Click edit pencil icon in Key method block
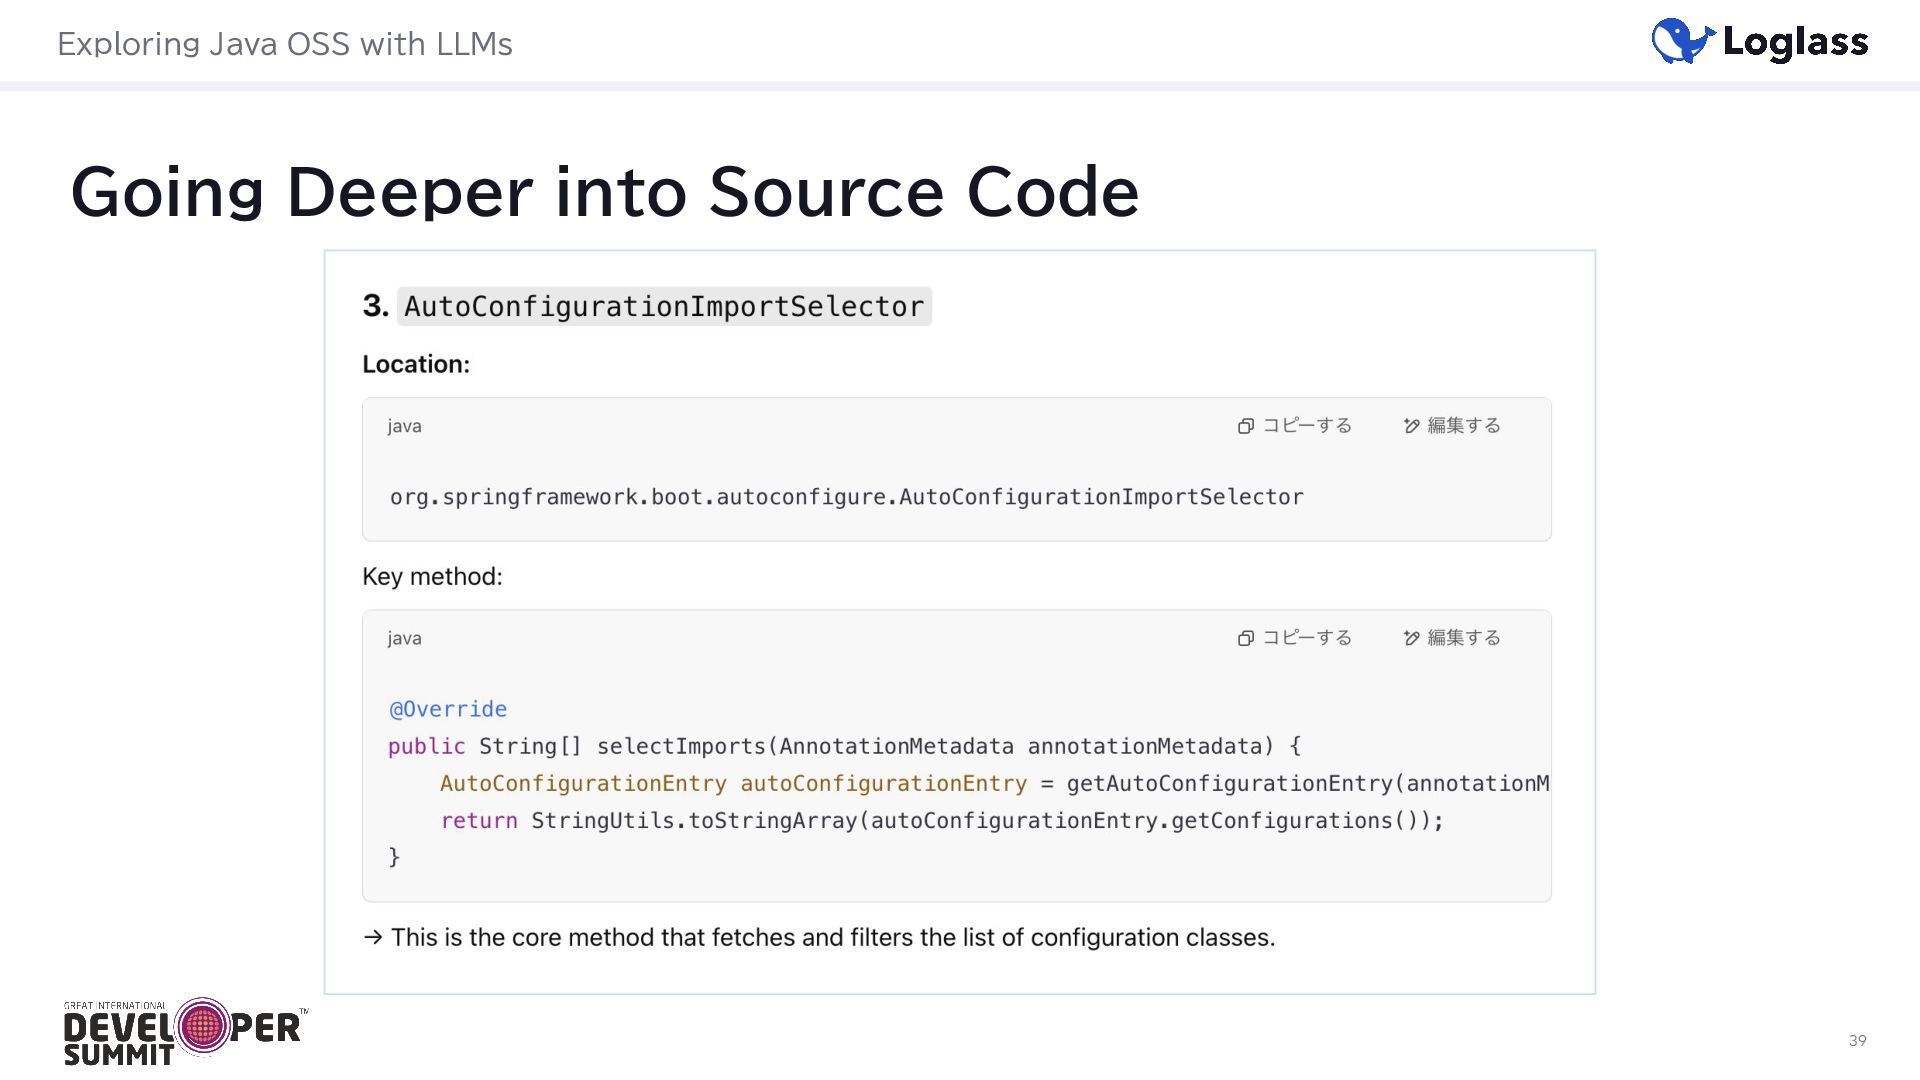 (1411, 638)
